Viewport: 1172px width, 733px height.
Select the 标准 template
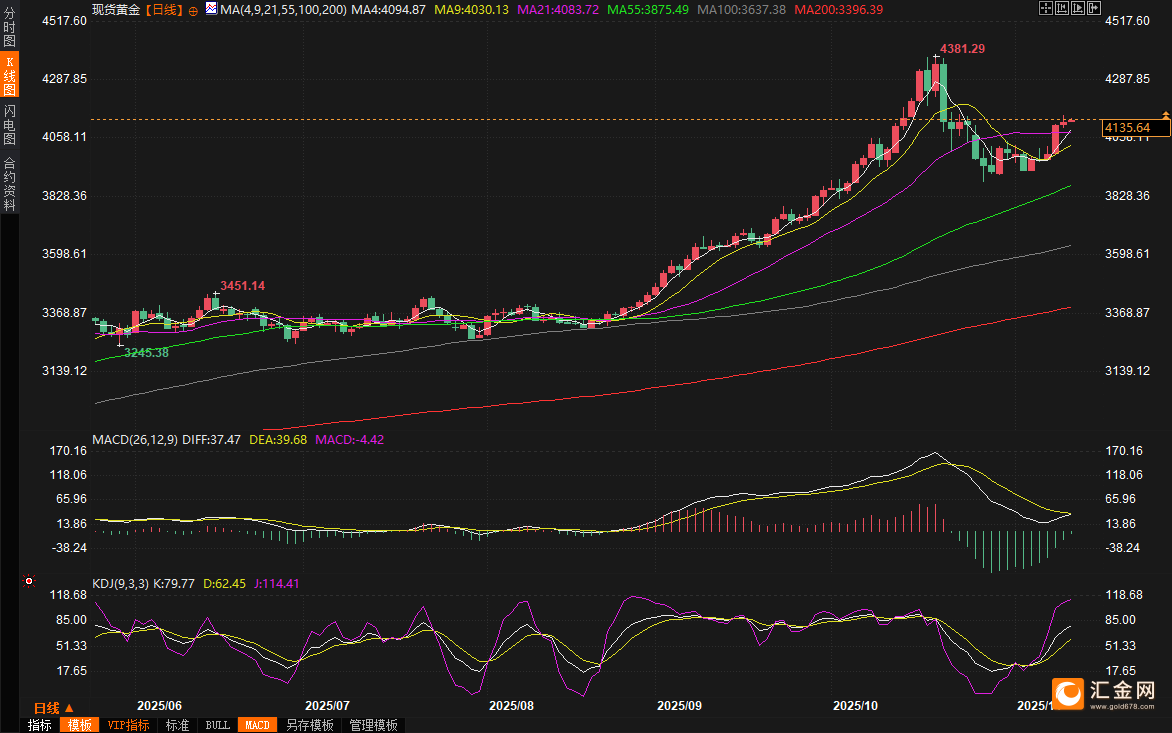tap(178, 725)
